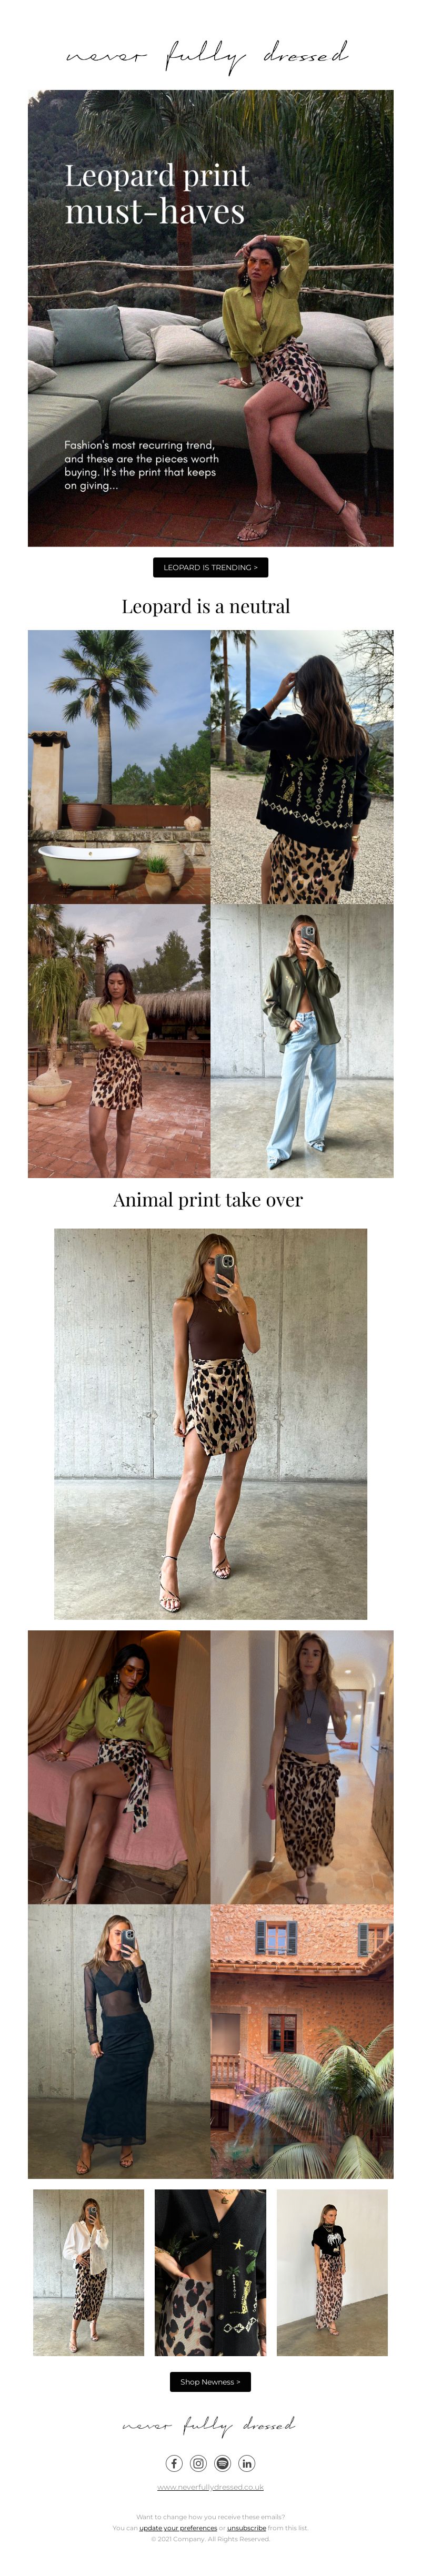The width and height of the screenshot is (421, 2576).
Task: Open the update your preferences link
Action: pos(178,2527)
